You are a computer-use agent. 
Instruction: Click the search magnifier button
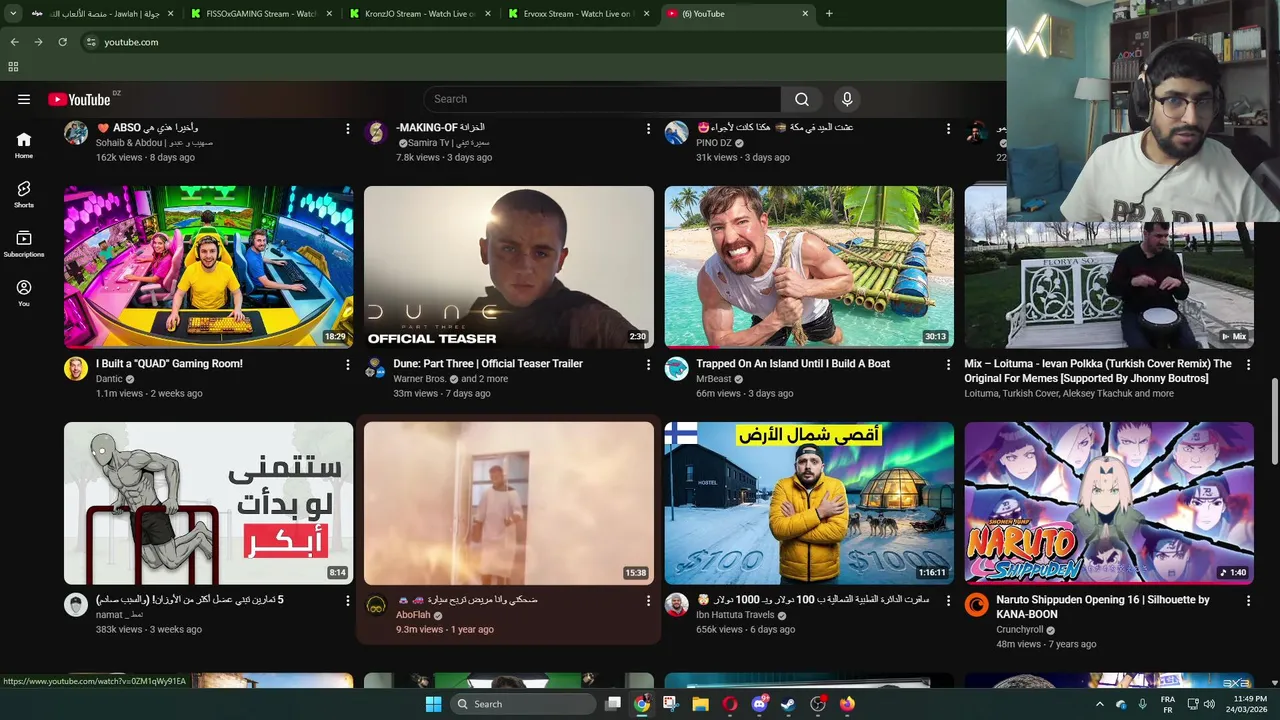coord(802,99)
